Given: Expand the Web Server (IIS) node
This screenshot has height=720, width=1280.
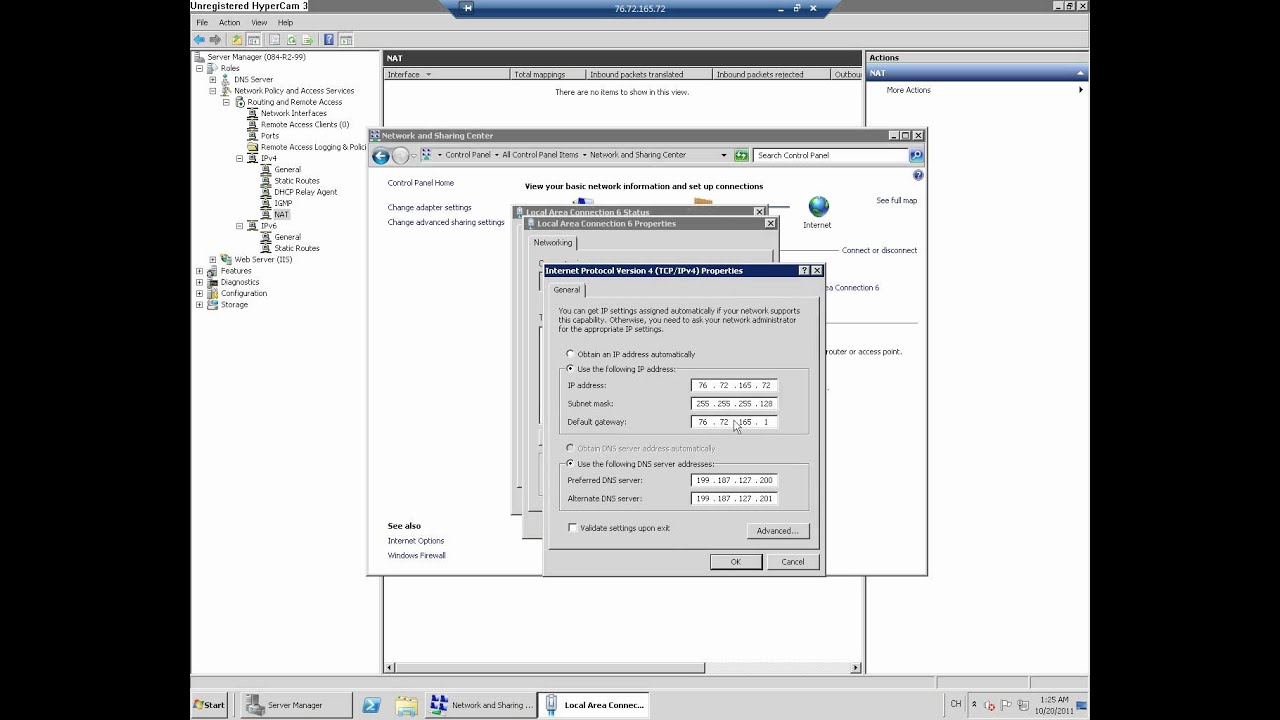Looking at the screenshot, I should click(x=212, y=259).
